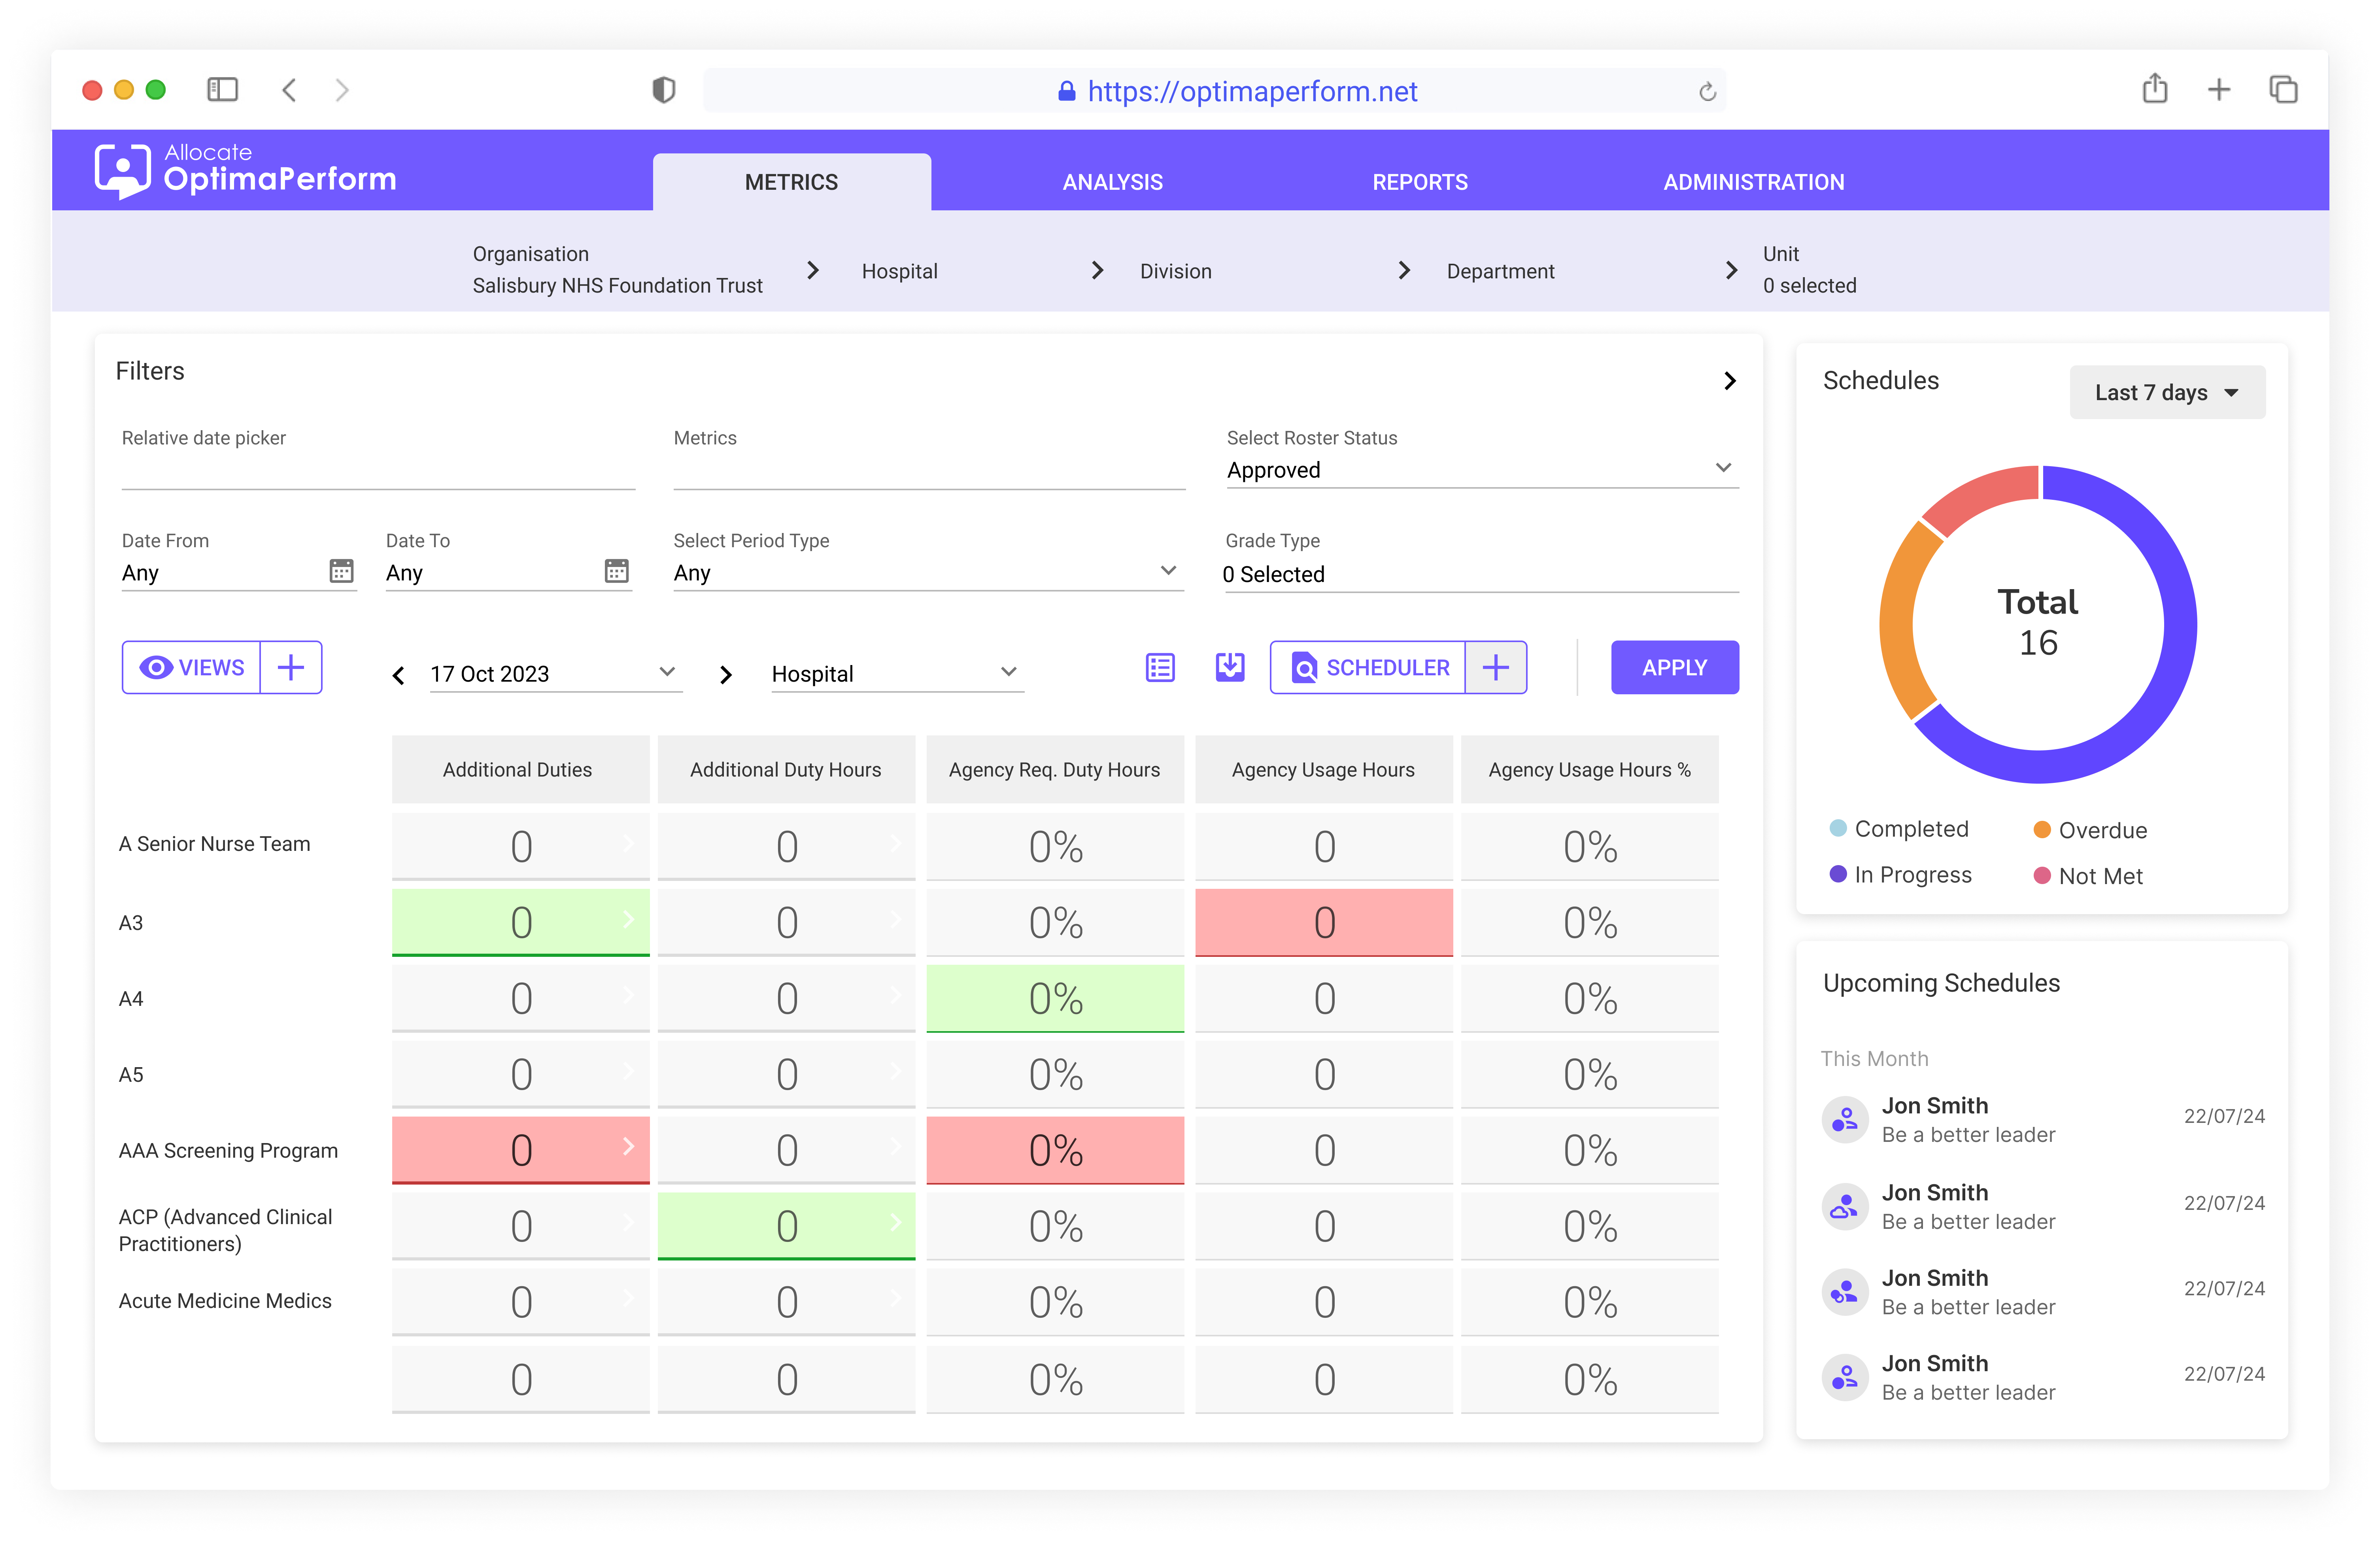Open the browser share icon
The height and width of the screenshot is (1542, 2380).
[x=2155, y=88]
